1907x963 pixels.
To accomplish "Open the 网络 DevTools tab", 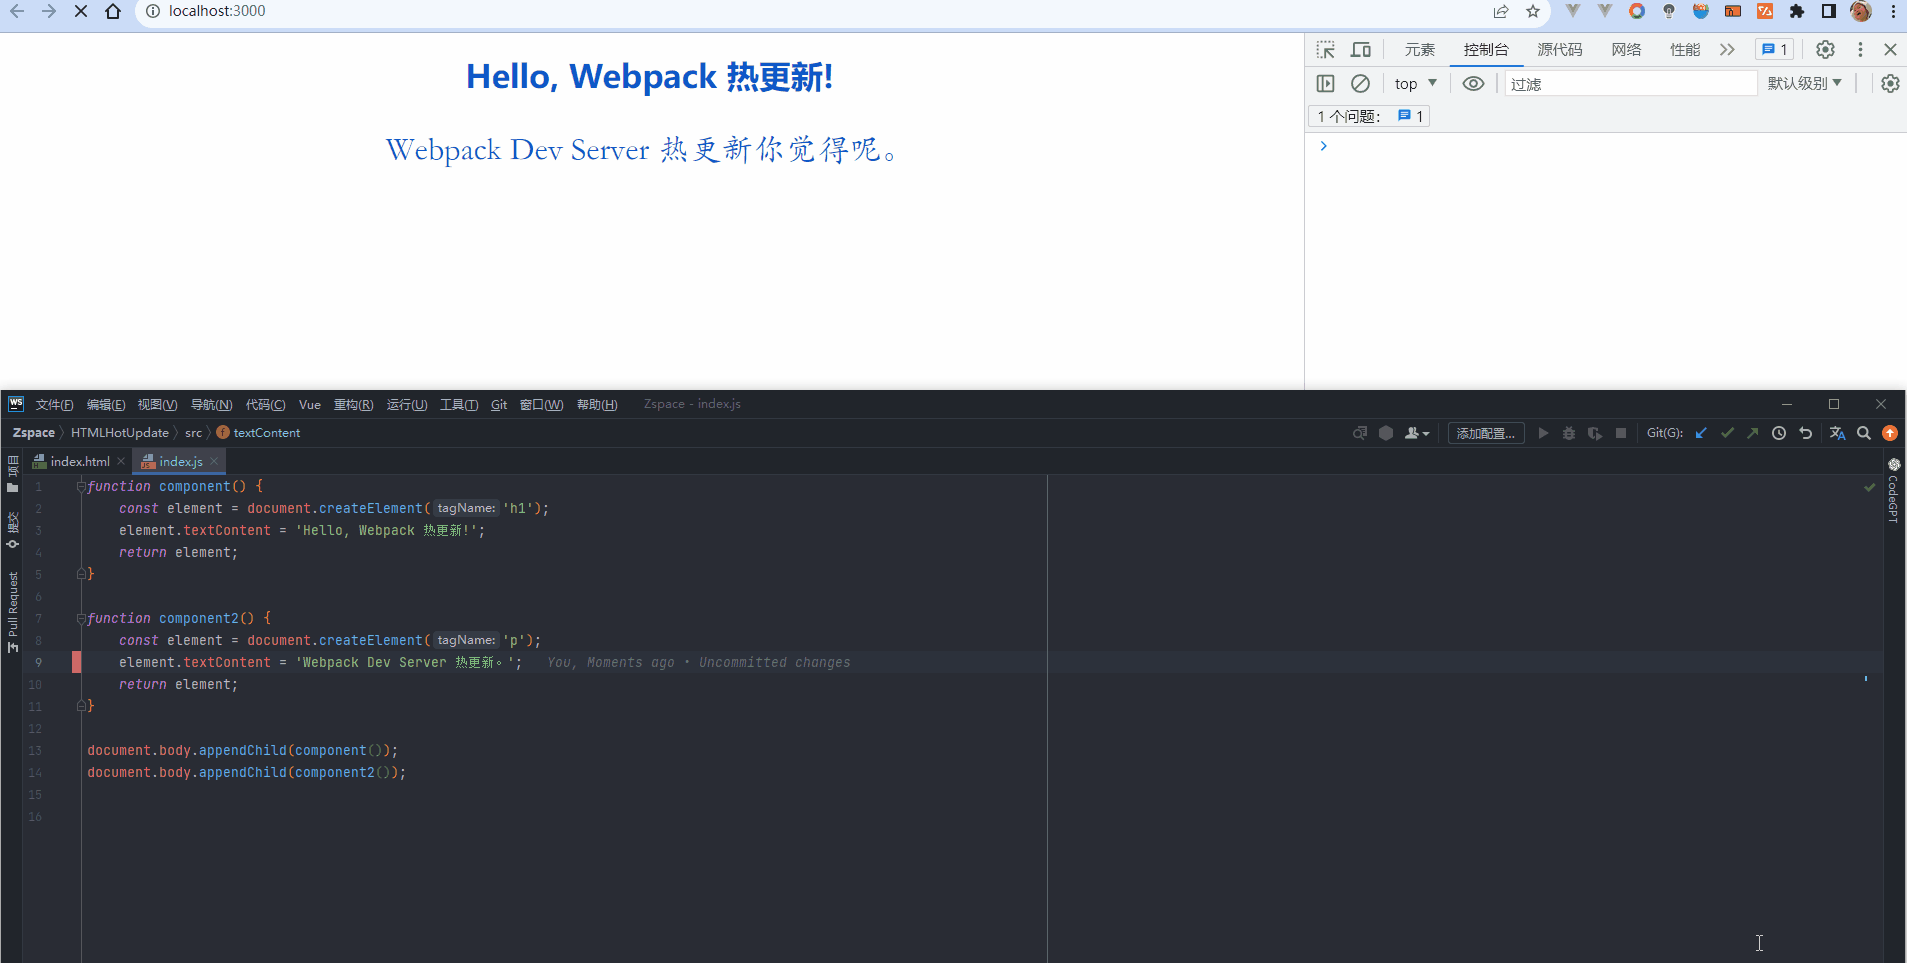I will click(x=1627, y=50).
